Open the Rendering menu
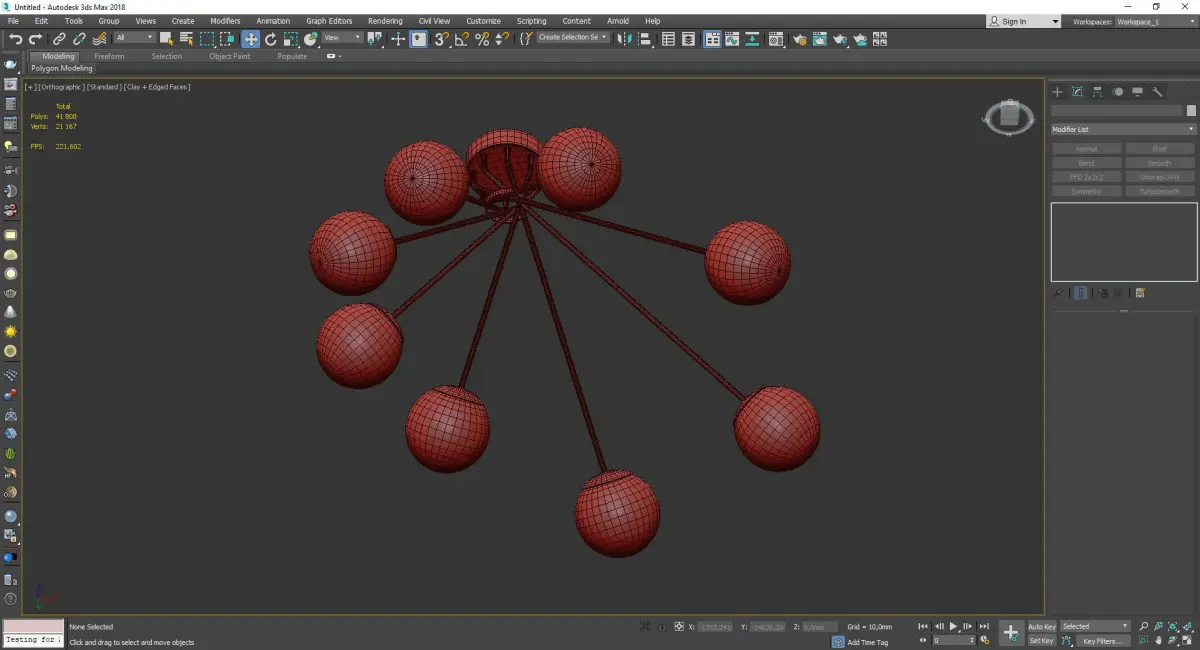Screen dimensions: 1200x650 coord(385,21)
